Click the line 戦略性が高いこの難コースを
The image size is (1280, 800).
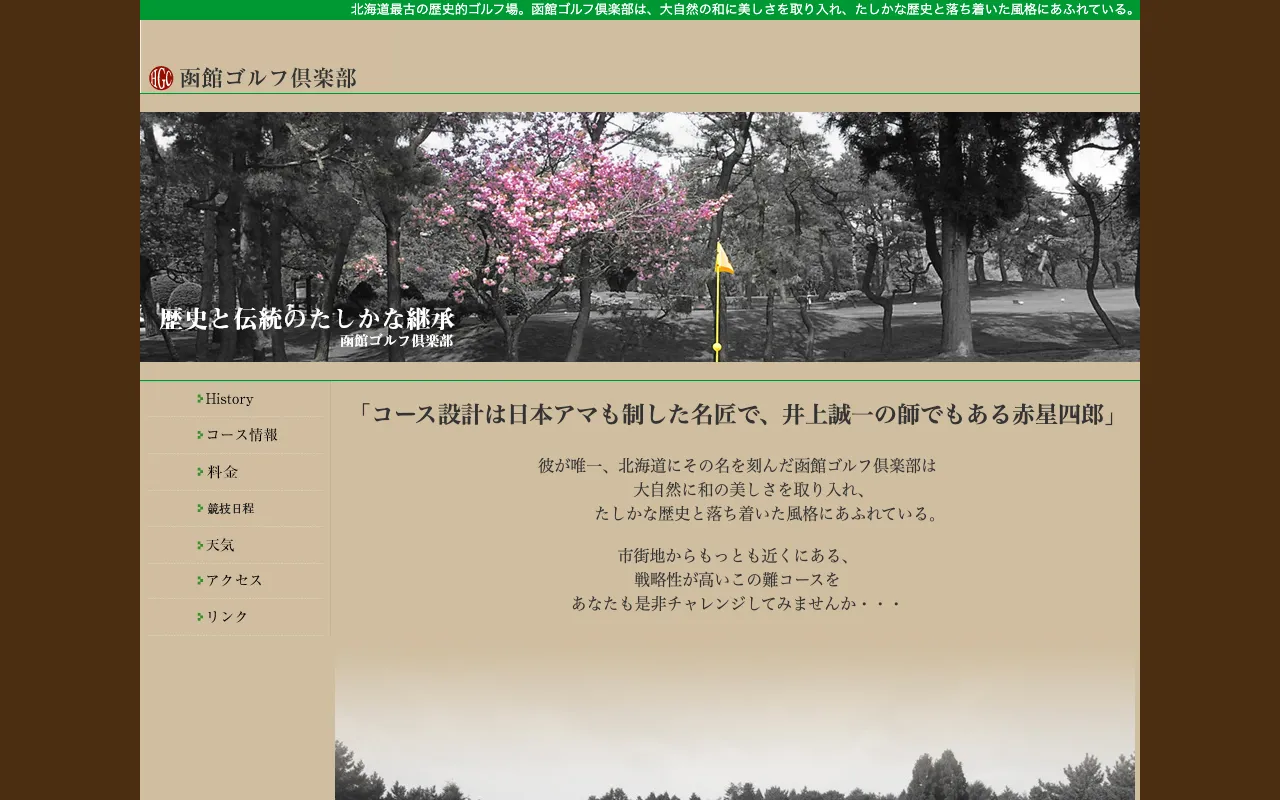pos(737,579)
